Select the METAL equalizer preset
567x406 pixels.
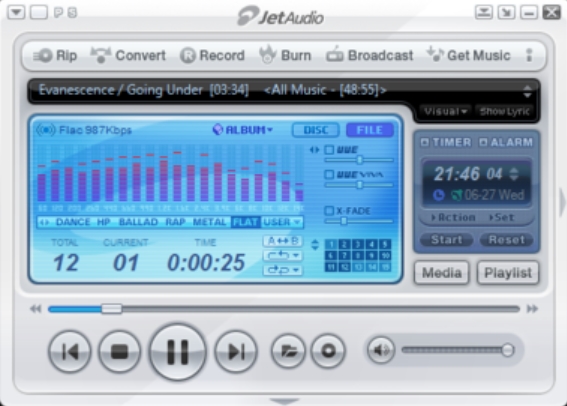pos(209,222)
